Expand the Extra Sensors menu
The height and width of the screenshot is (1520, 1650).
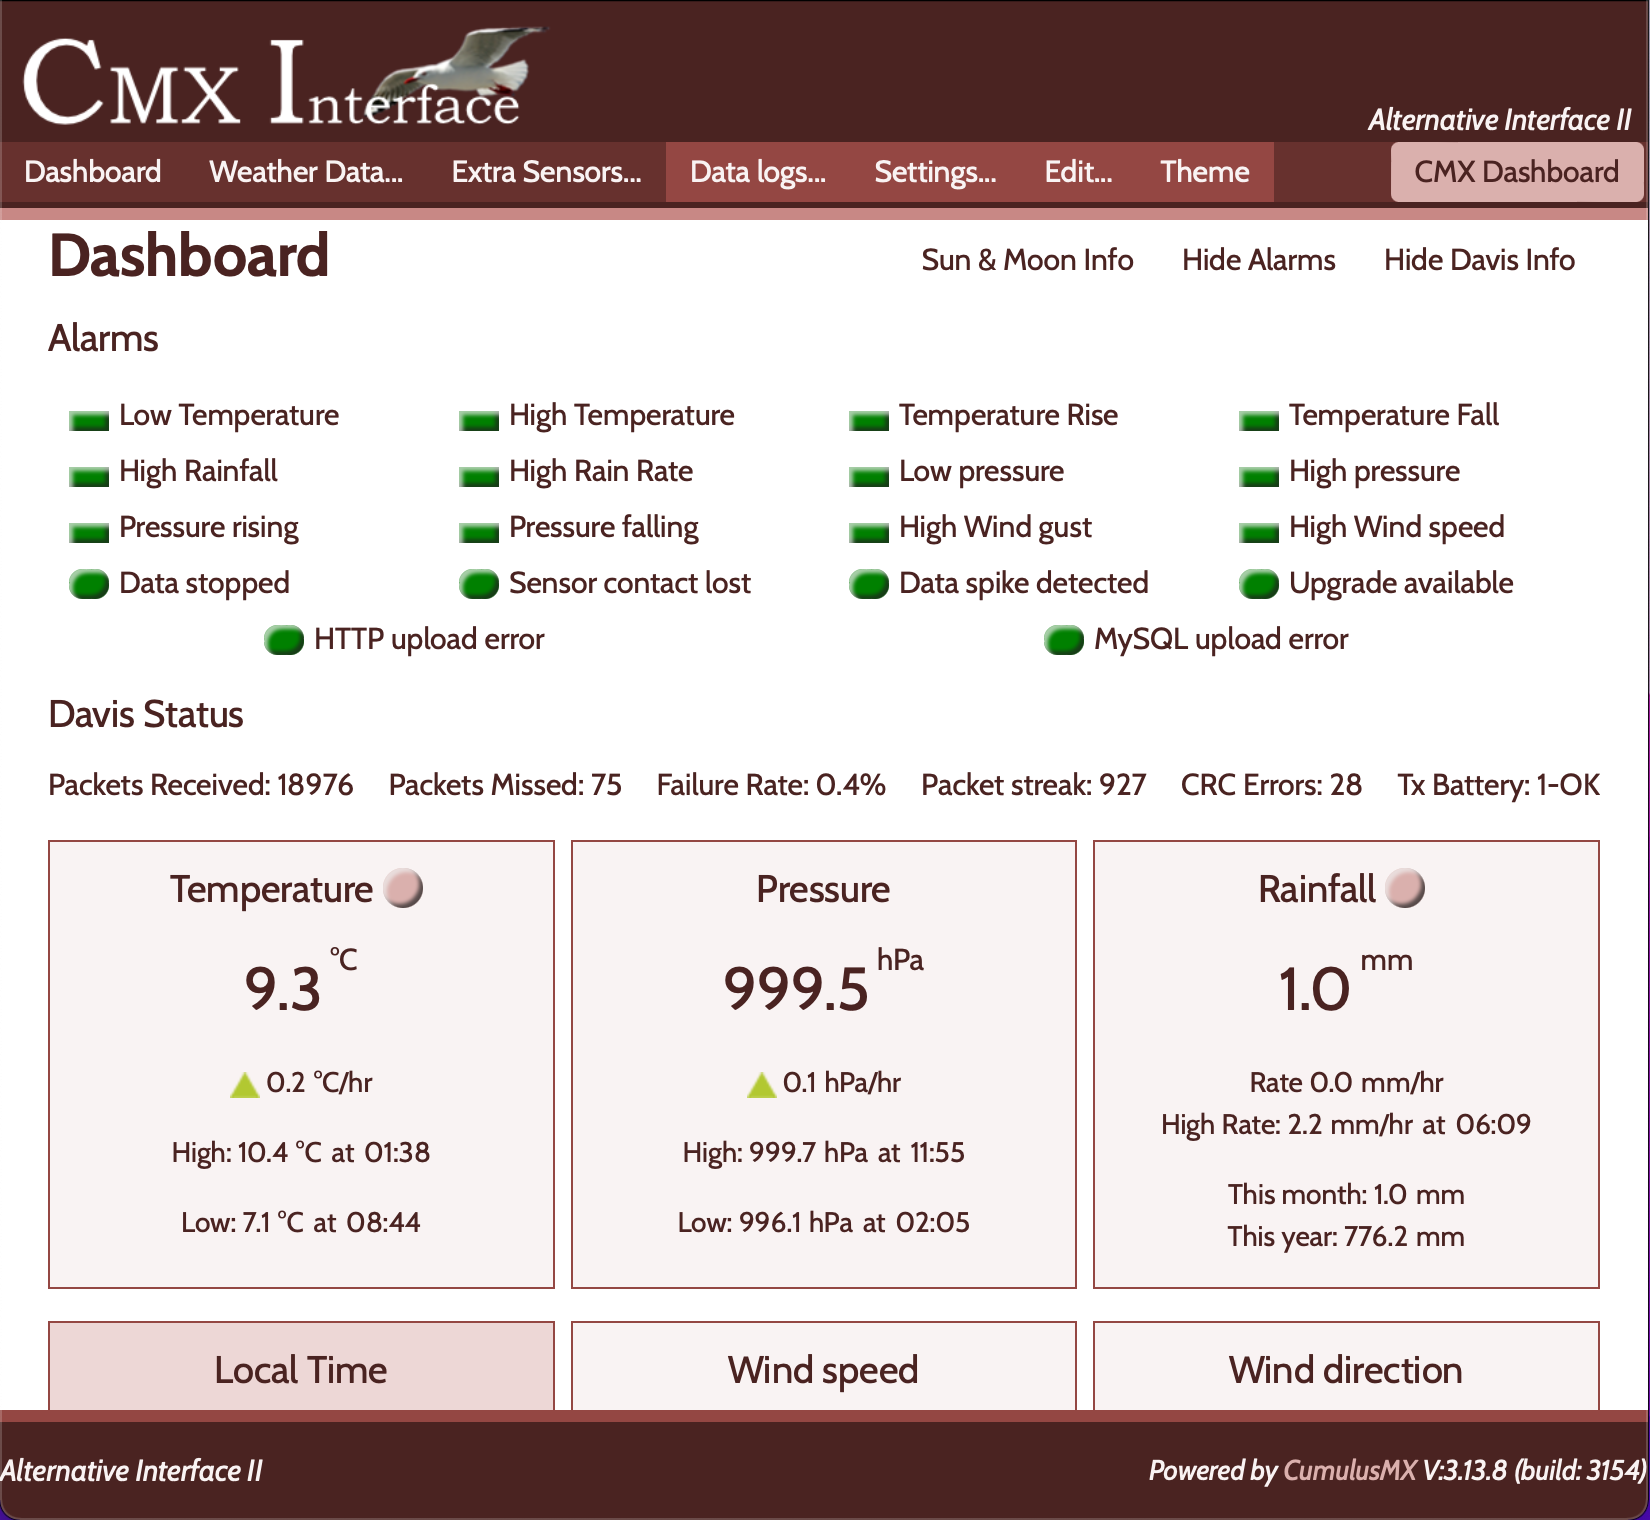pyautogui.click(x=546, y=172)
